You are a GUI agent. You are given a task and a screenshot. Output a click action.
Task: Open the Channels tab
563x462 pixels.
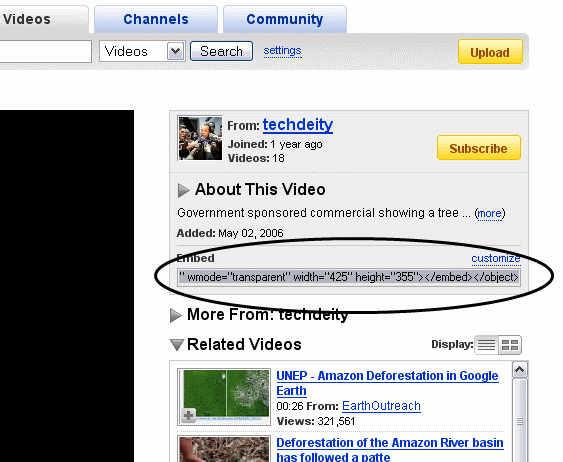click(156, 19)
